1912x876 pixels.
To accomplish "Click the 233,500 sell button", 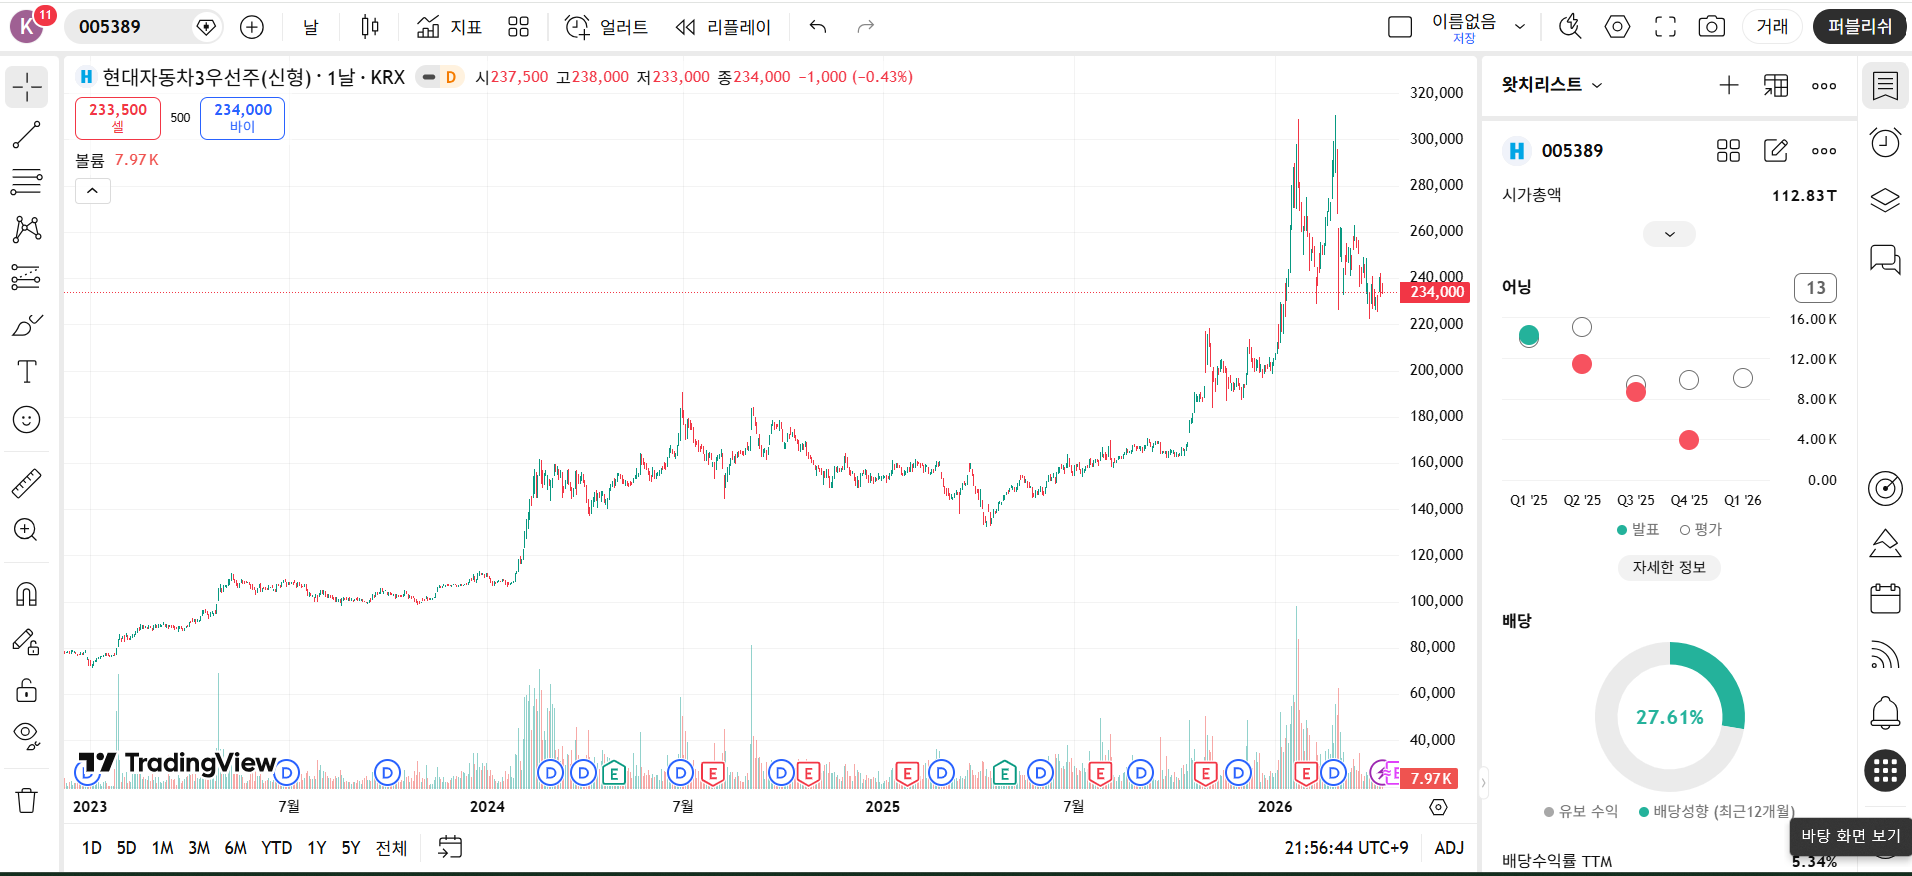I will point(118,118).
